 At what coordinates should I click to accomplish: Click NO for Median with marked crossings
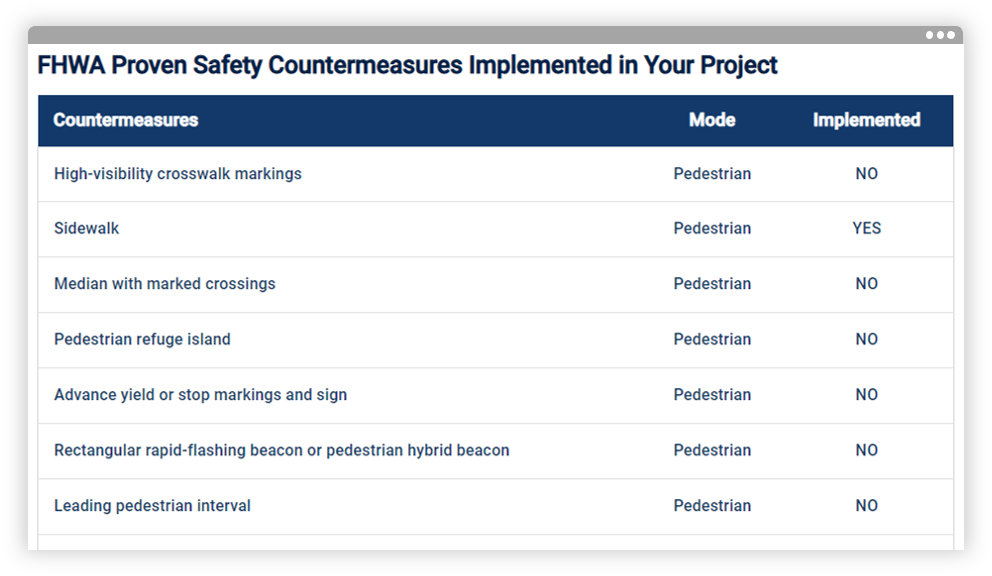867,284
